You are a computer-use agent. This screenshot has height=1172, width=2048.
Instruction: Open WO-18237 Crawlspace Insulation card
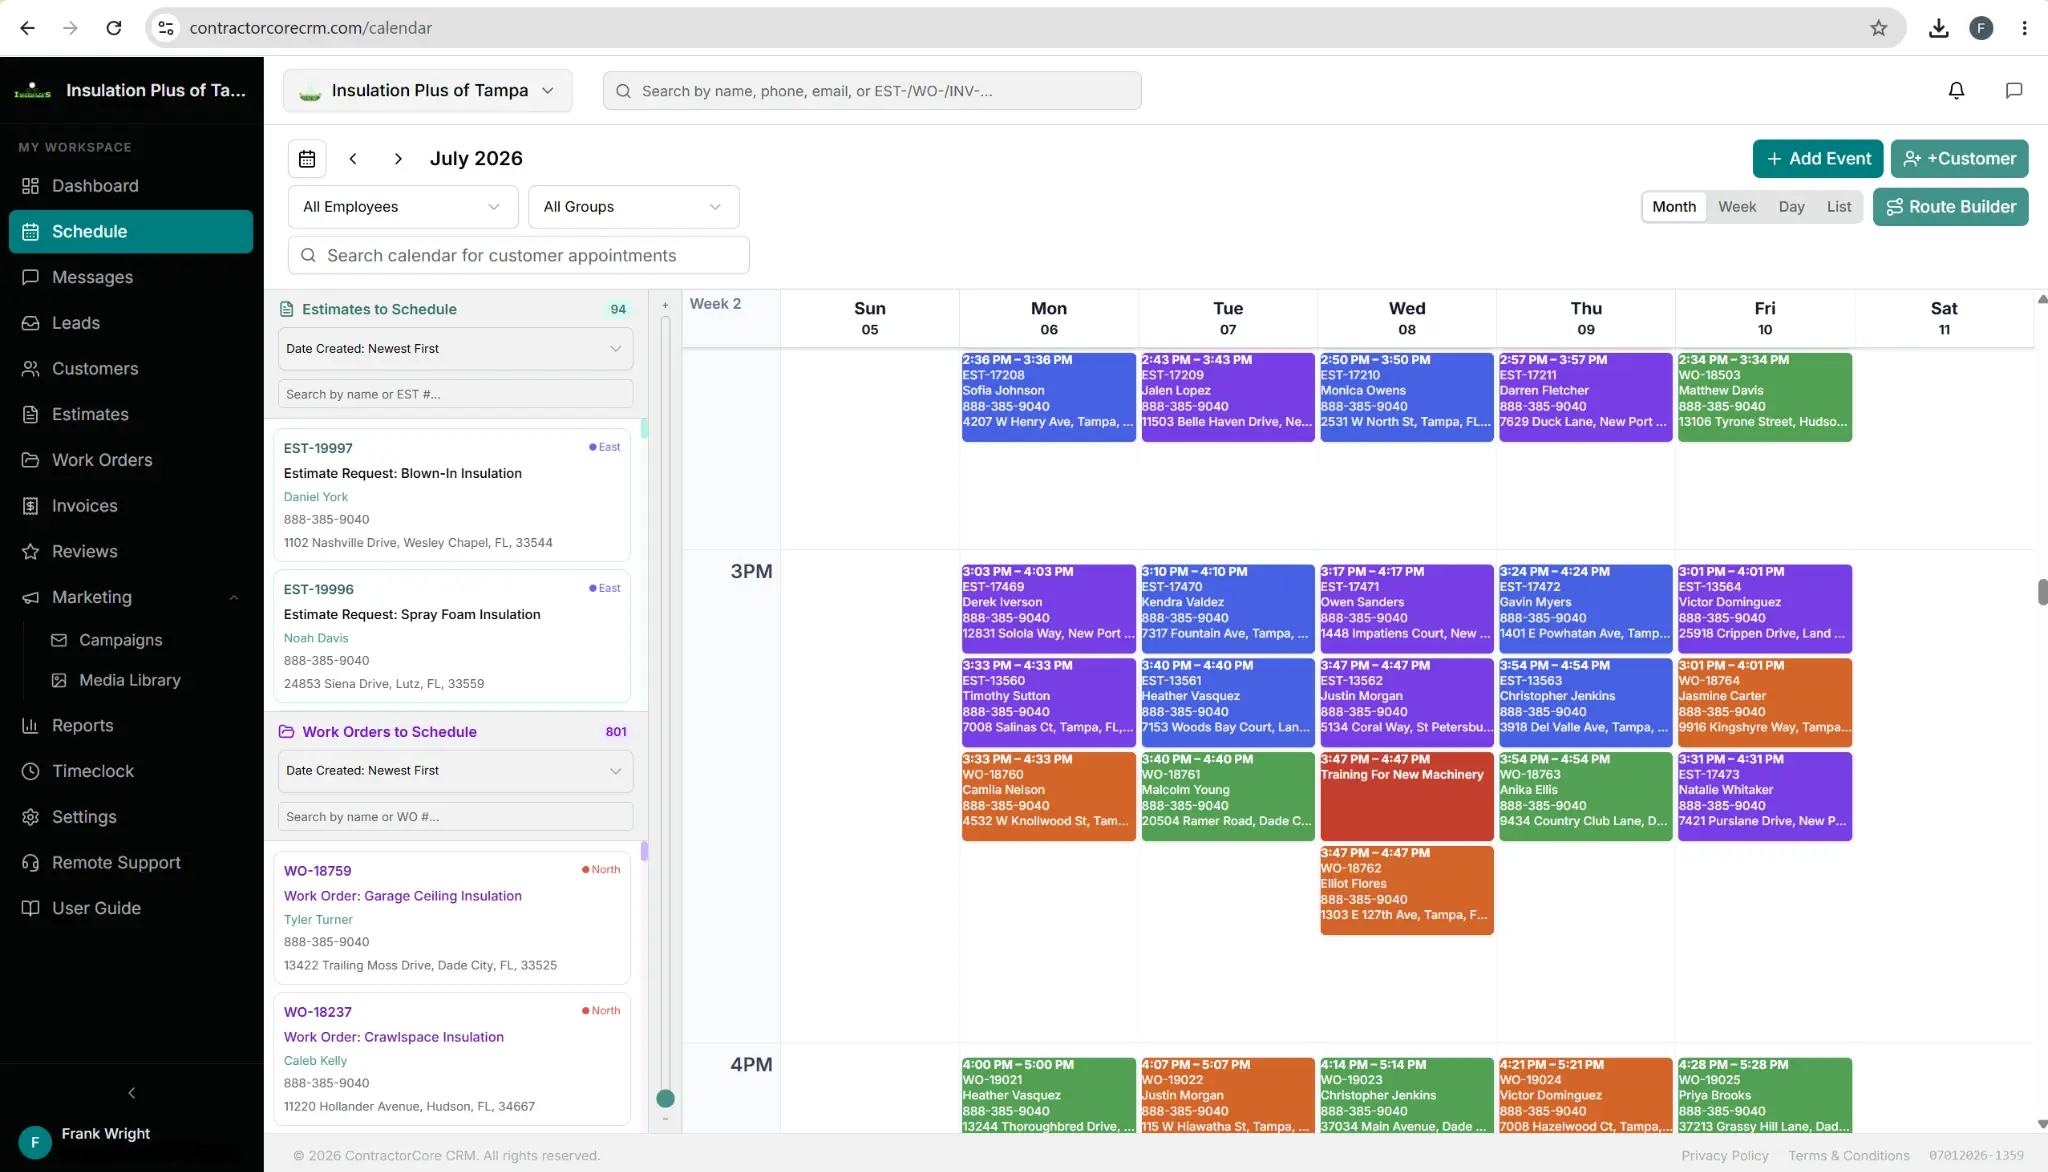452,1059
